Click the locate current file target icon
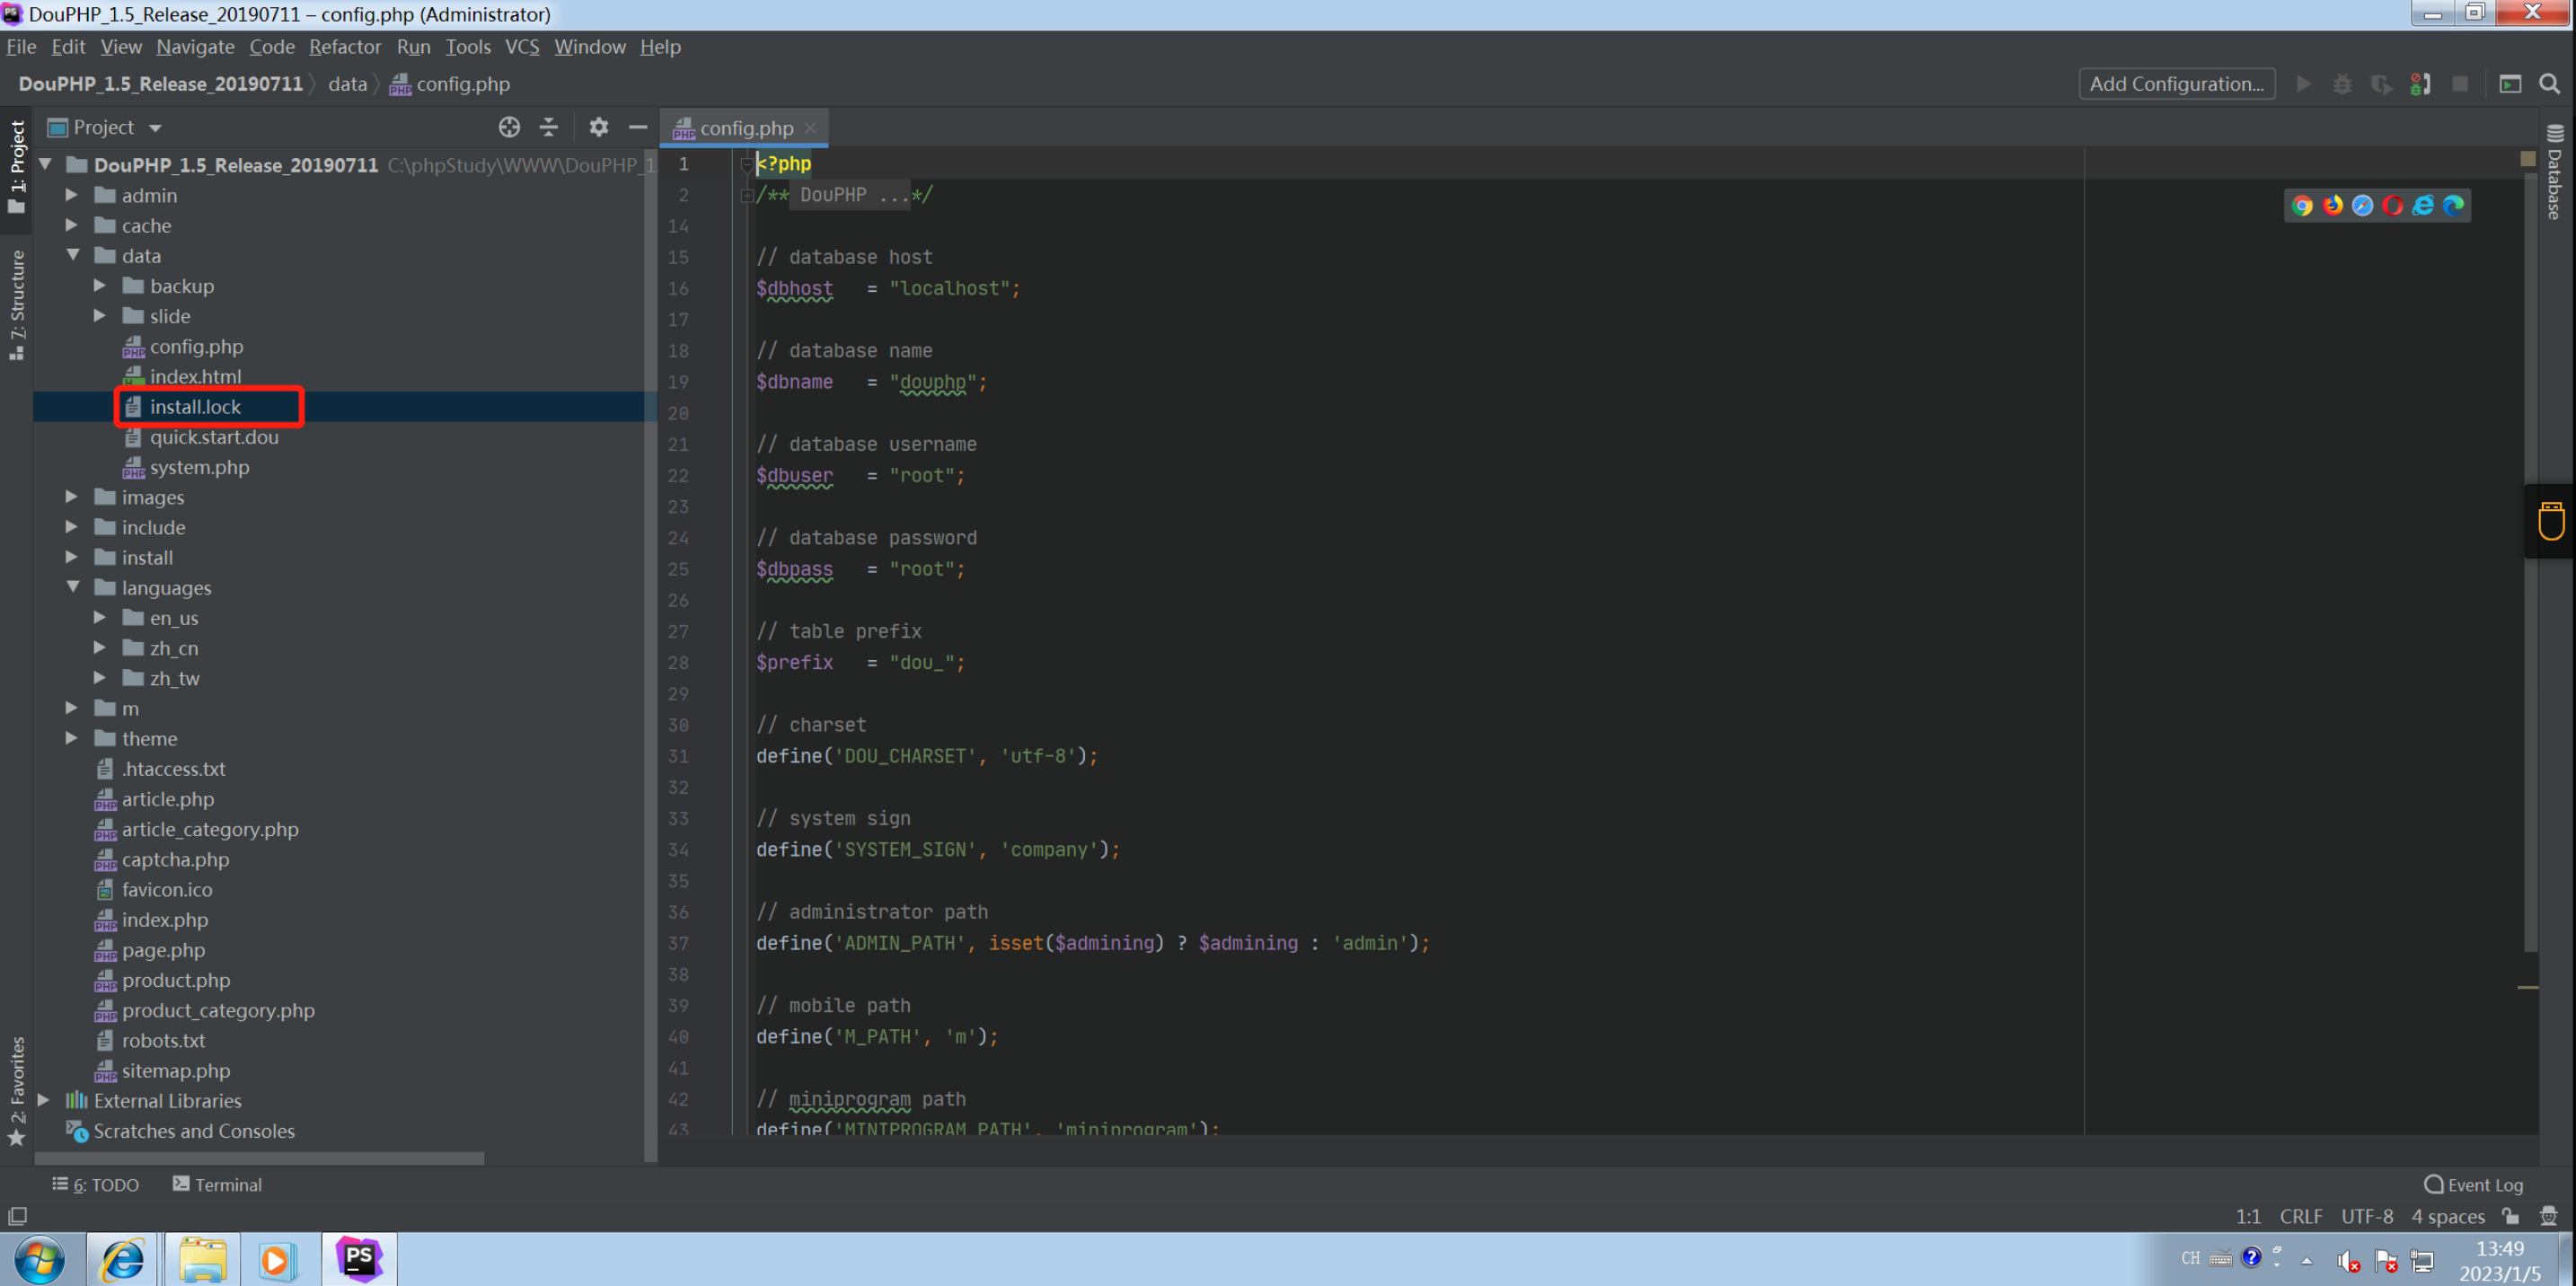The width and height of the screenshot is (2576, 1286). 509,127
